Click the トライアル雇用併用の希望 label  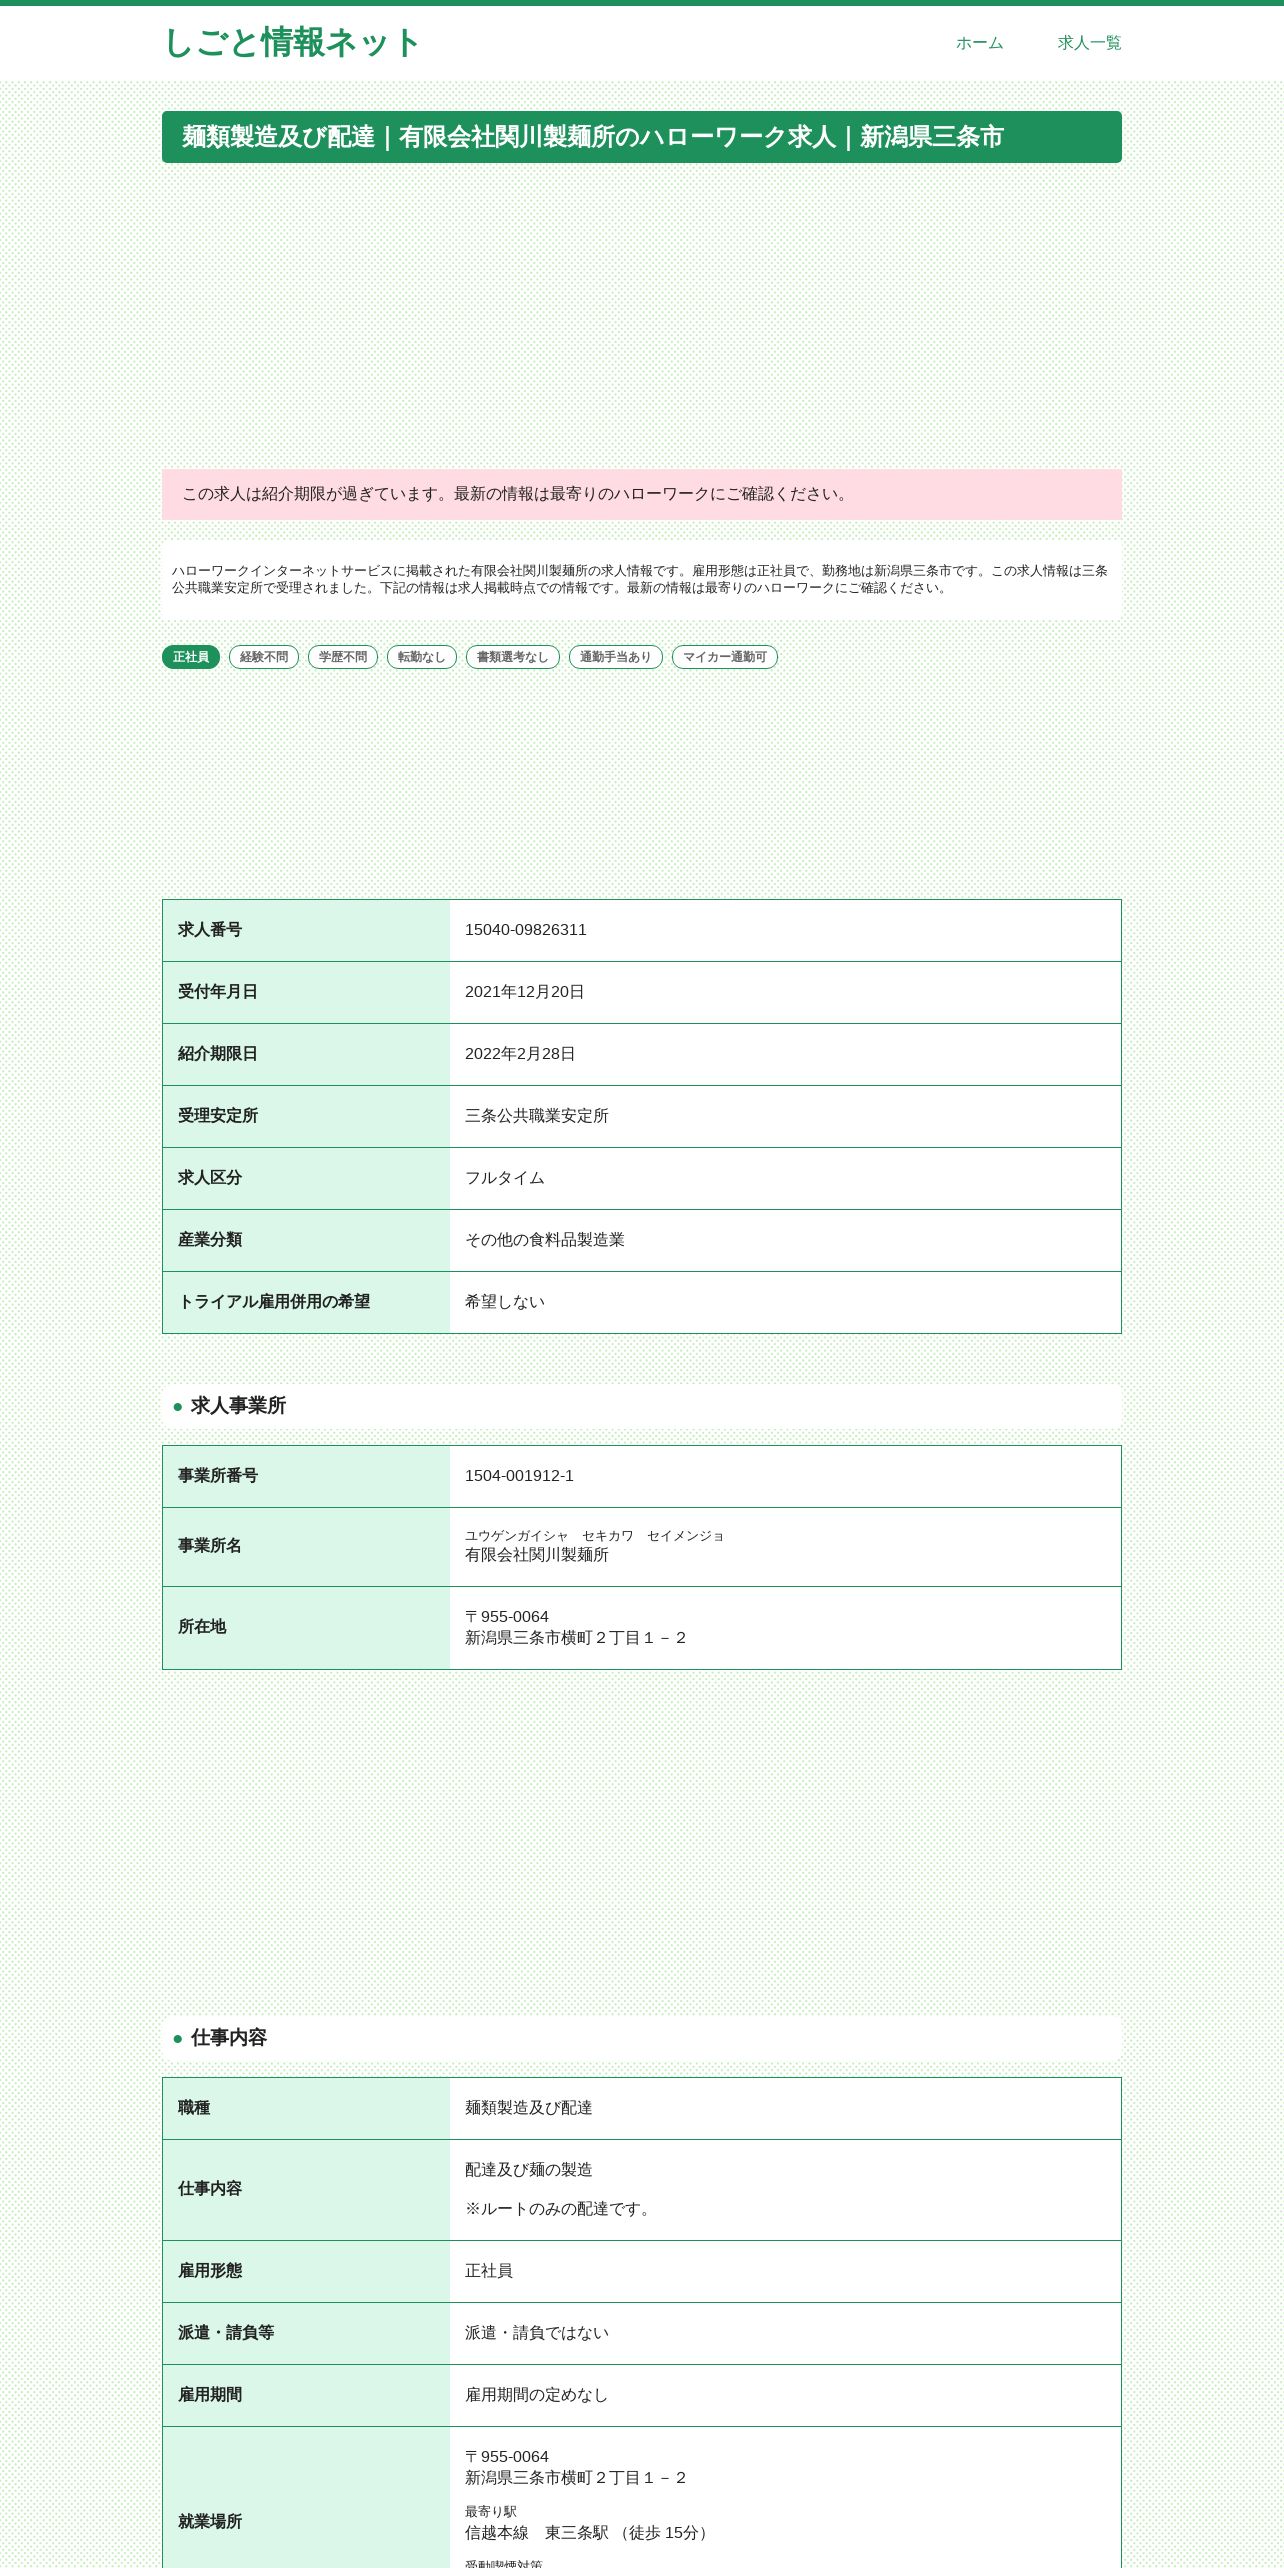pos(274,1302)
